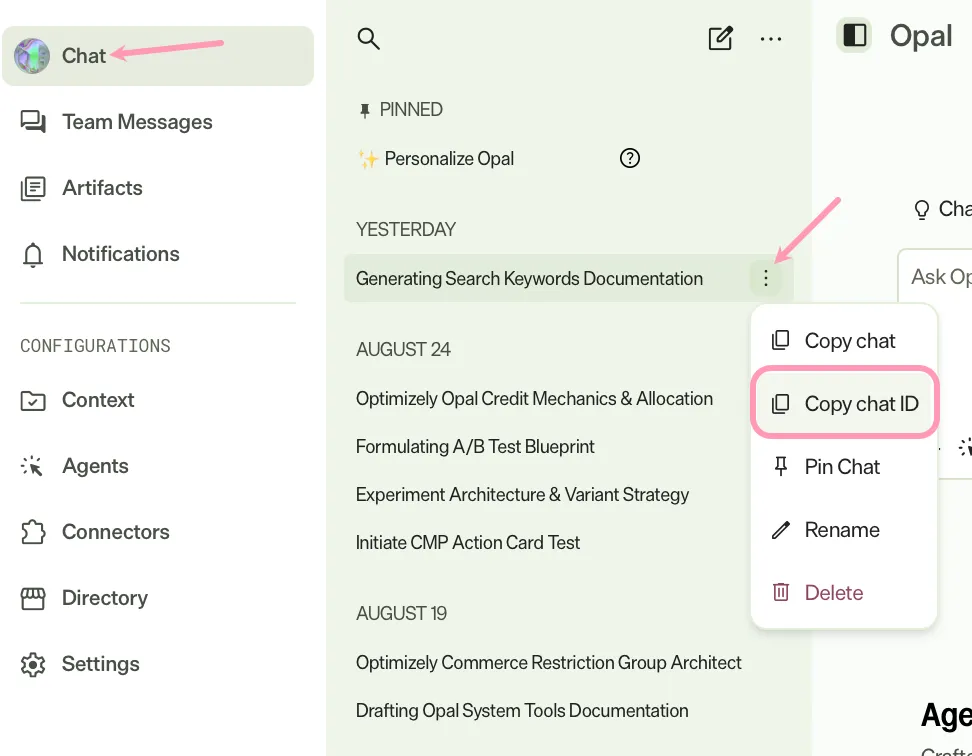Viewport: 972px width, 756px height.
Task: Click the lightbulb icon near the chat header
Action: [922, 209]
